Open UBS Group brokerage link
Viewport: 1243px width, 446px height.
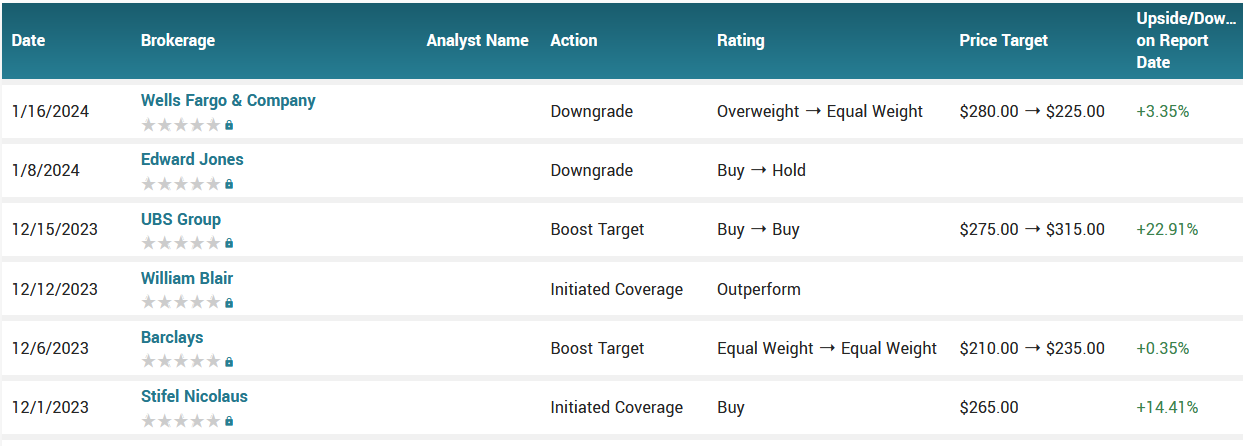pyautogui.click(x=181, y=219)
